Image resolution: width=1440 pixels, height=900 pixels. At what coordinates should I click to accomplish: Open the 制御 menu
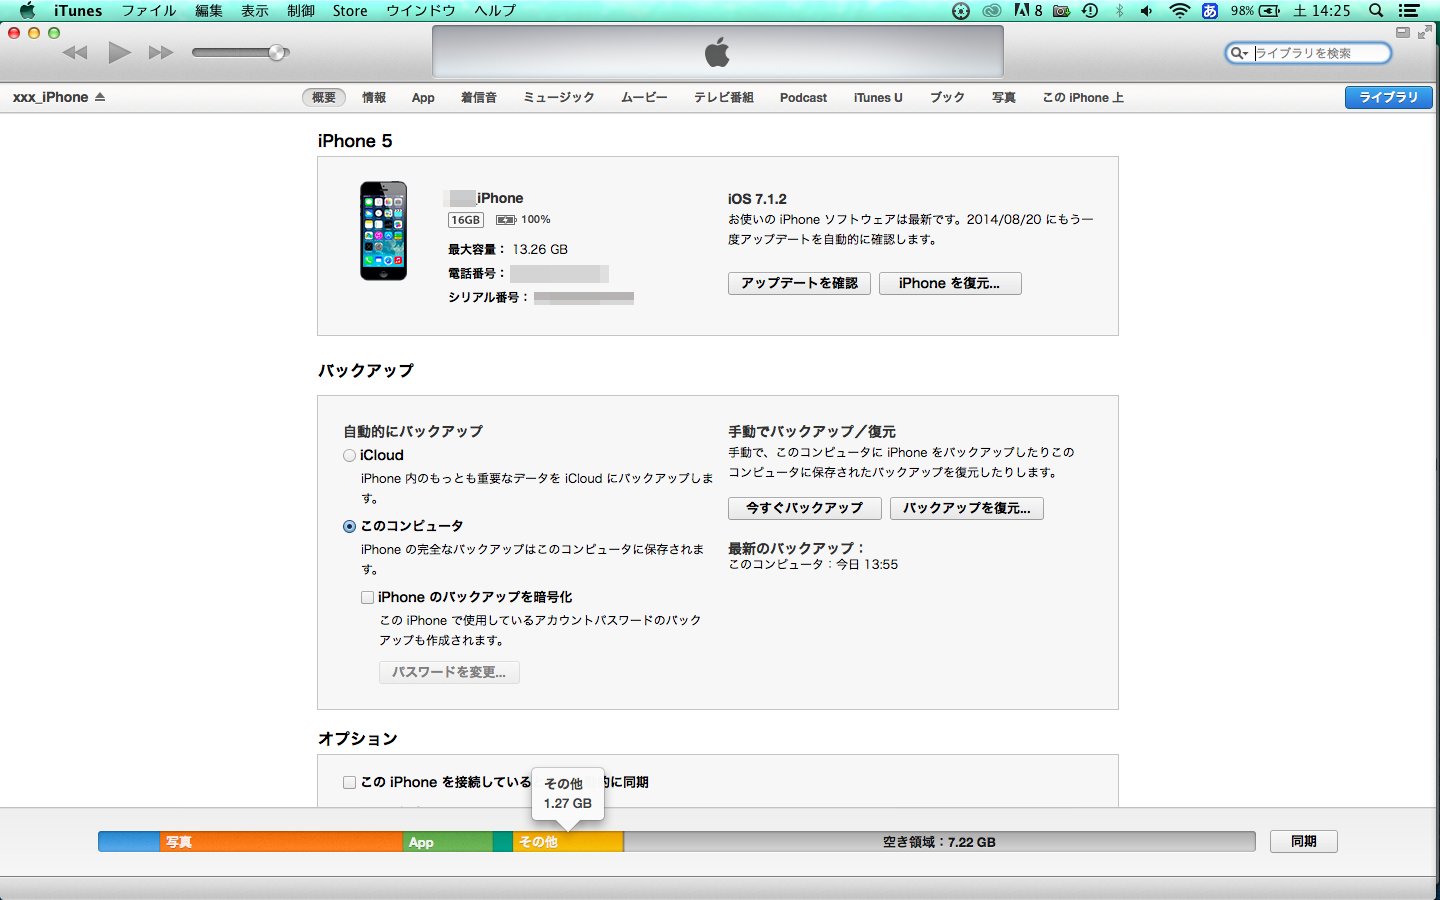point(301,11)
